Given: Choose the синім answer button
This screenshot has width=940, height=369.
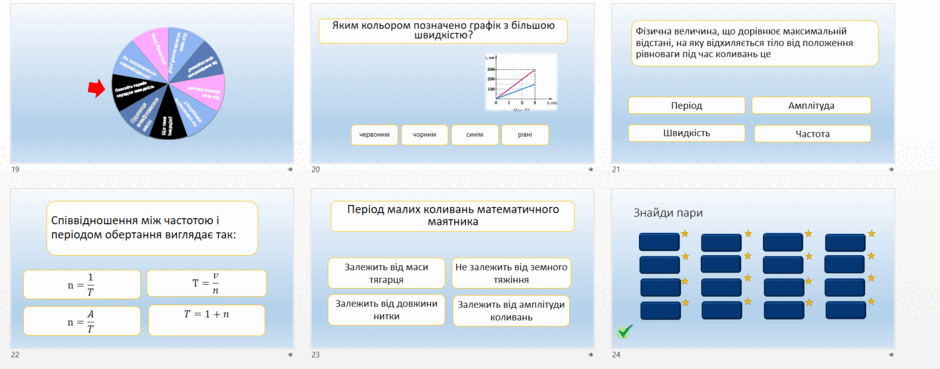Looking at the screenshot, I should point(475,135).
